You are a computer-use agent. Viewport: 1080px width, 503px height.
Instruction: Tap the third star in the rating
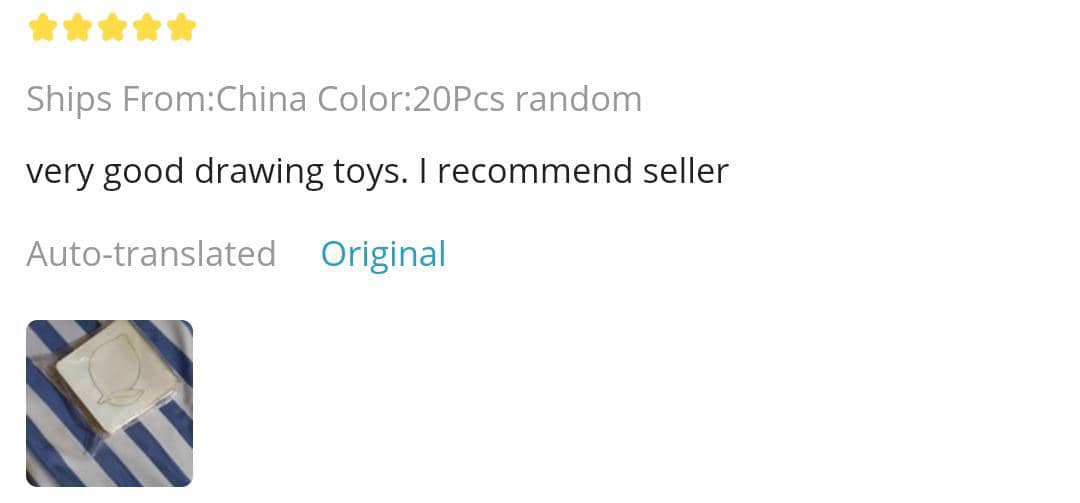112,28
